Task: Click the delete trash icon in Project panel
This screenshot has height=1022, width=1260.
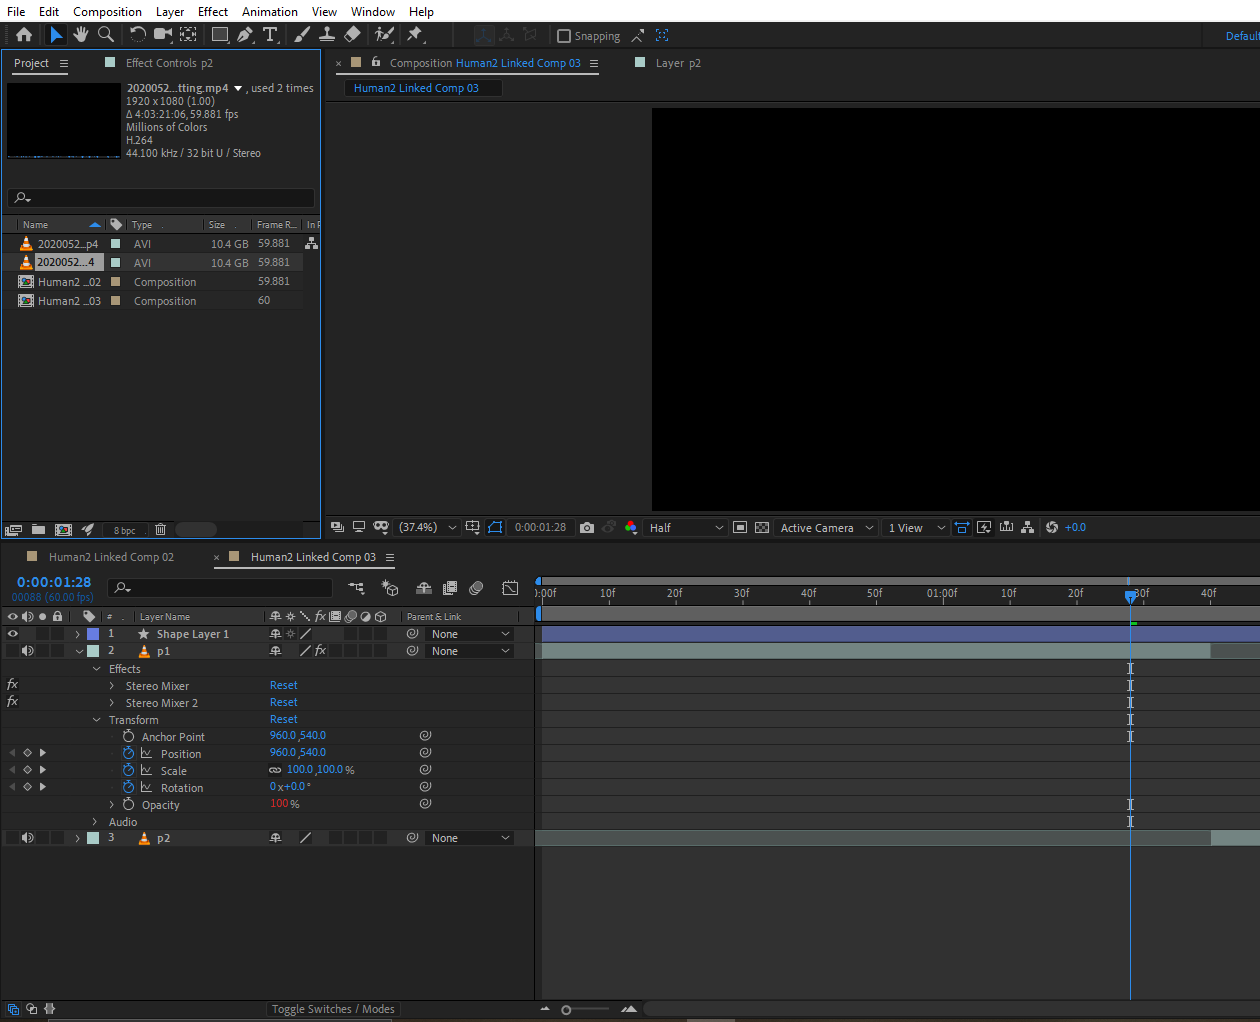Action: coord(160,530)
